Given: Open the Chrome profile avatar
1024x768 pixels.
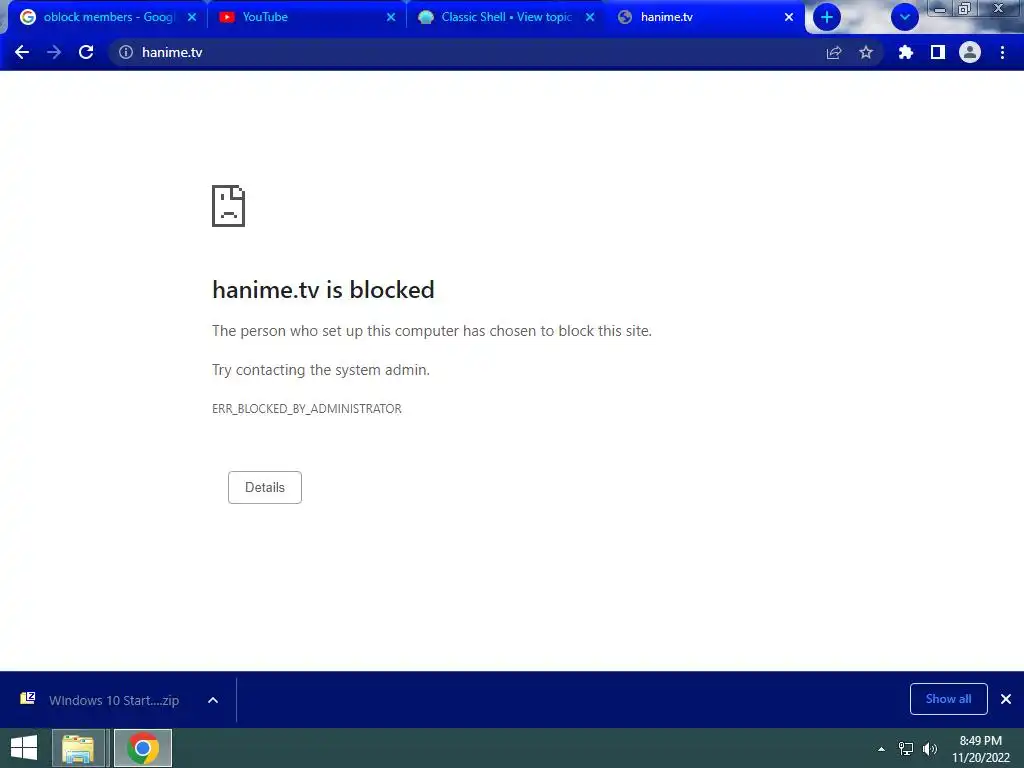Looking at the screenshot, I should click(970, 52).
